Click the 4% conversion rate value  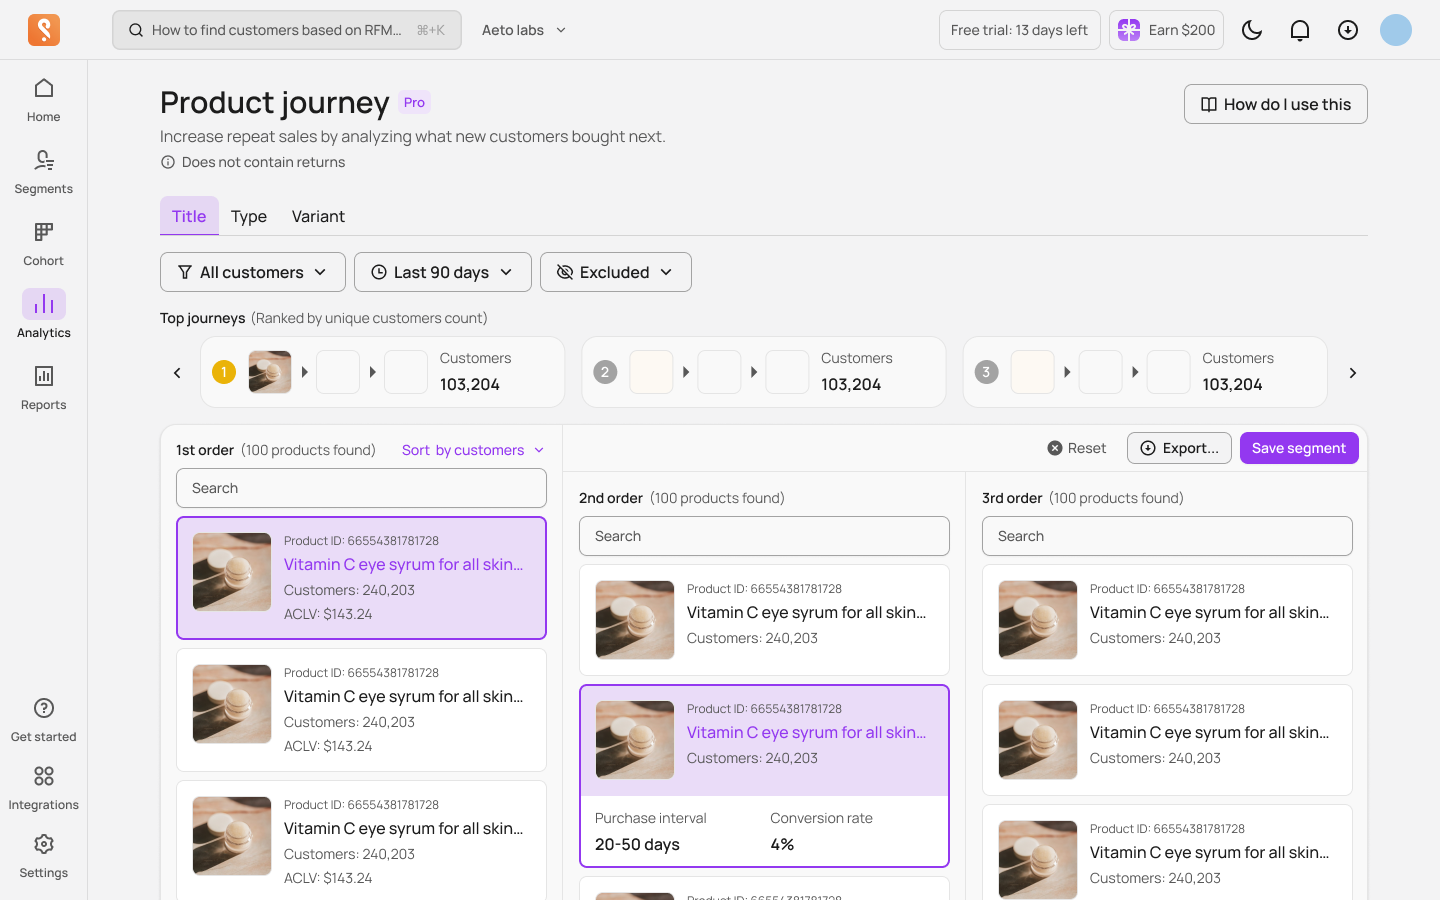click(x=782, y=844)
